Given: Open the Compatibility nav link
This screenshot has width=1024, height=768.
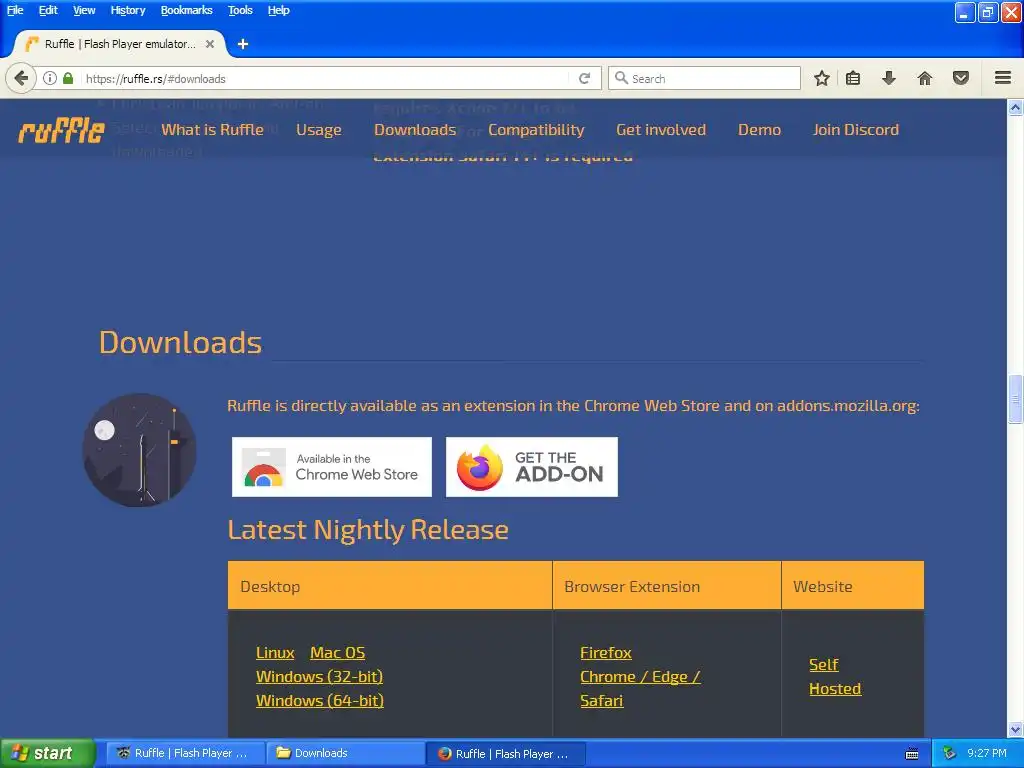Looking at the screenshot, I should [x=536, y=129].
